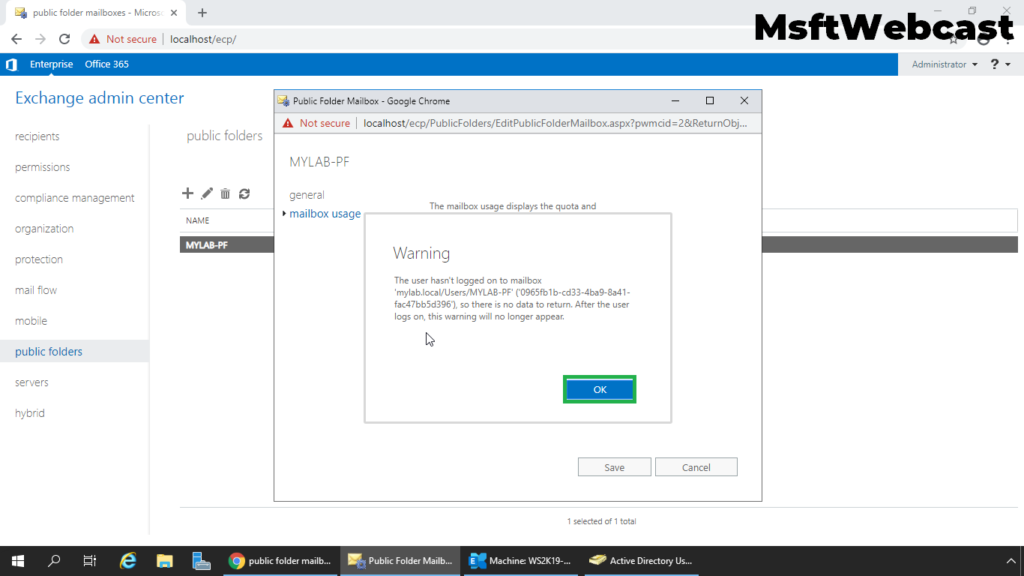Open the Windows Start menu
The image size is (1024, 576).
[18, 560]
